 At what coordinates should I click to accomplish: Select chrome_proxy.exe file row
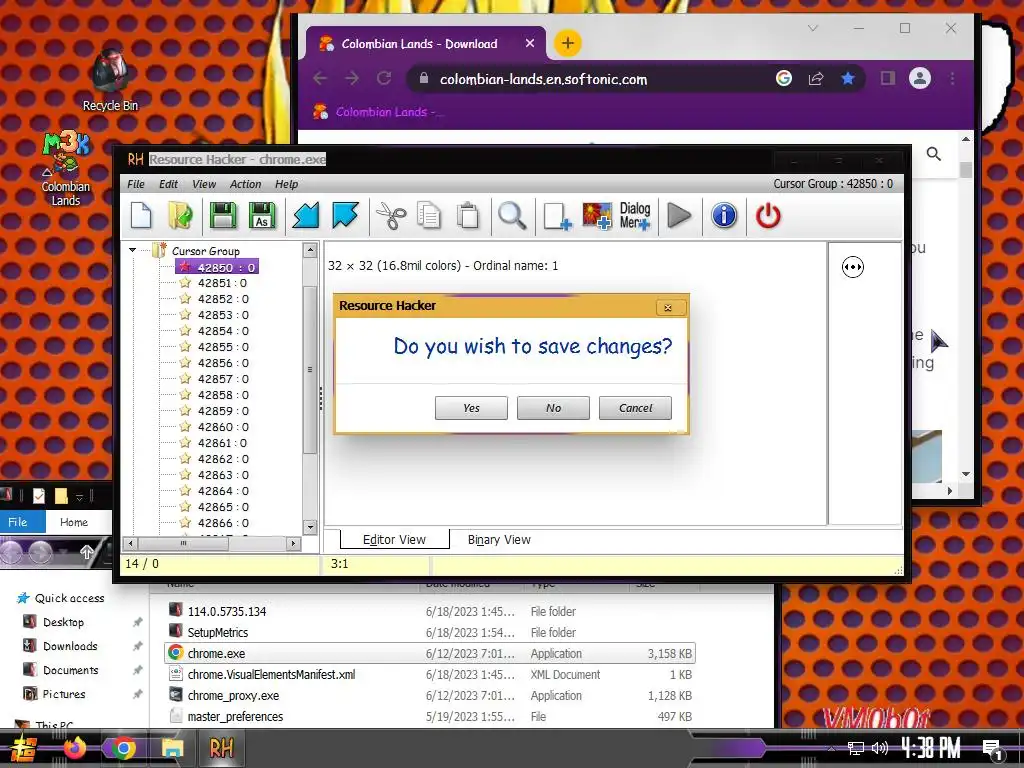pyautogui.click(x=430, y=696)
